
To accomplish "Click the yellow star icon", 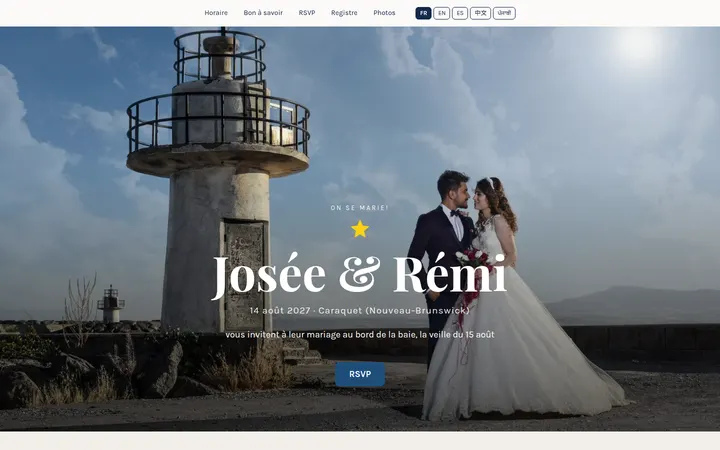I will pyautogui.click(x=360, y=229).
